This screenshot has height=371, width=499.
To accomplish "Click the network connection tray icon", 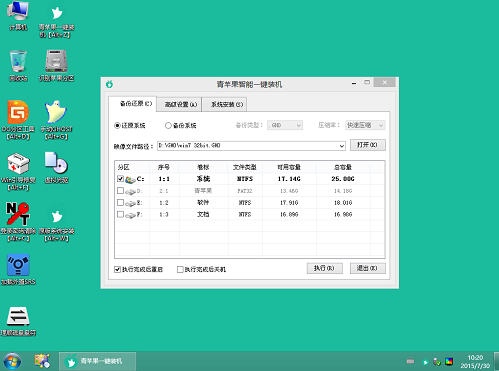I will tap(437, 361).
